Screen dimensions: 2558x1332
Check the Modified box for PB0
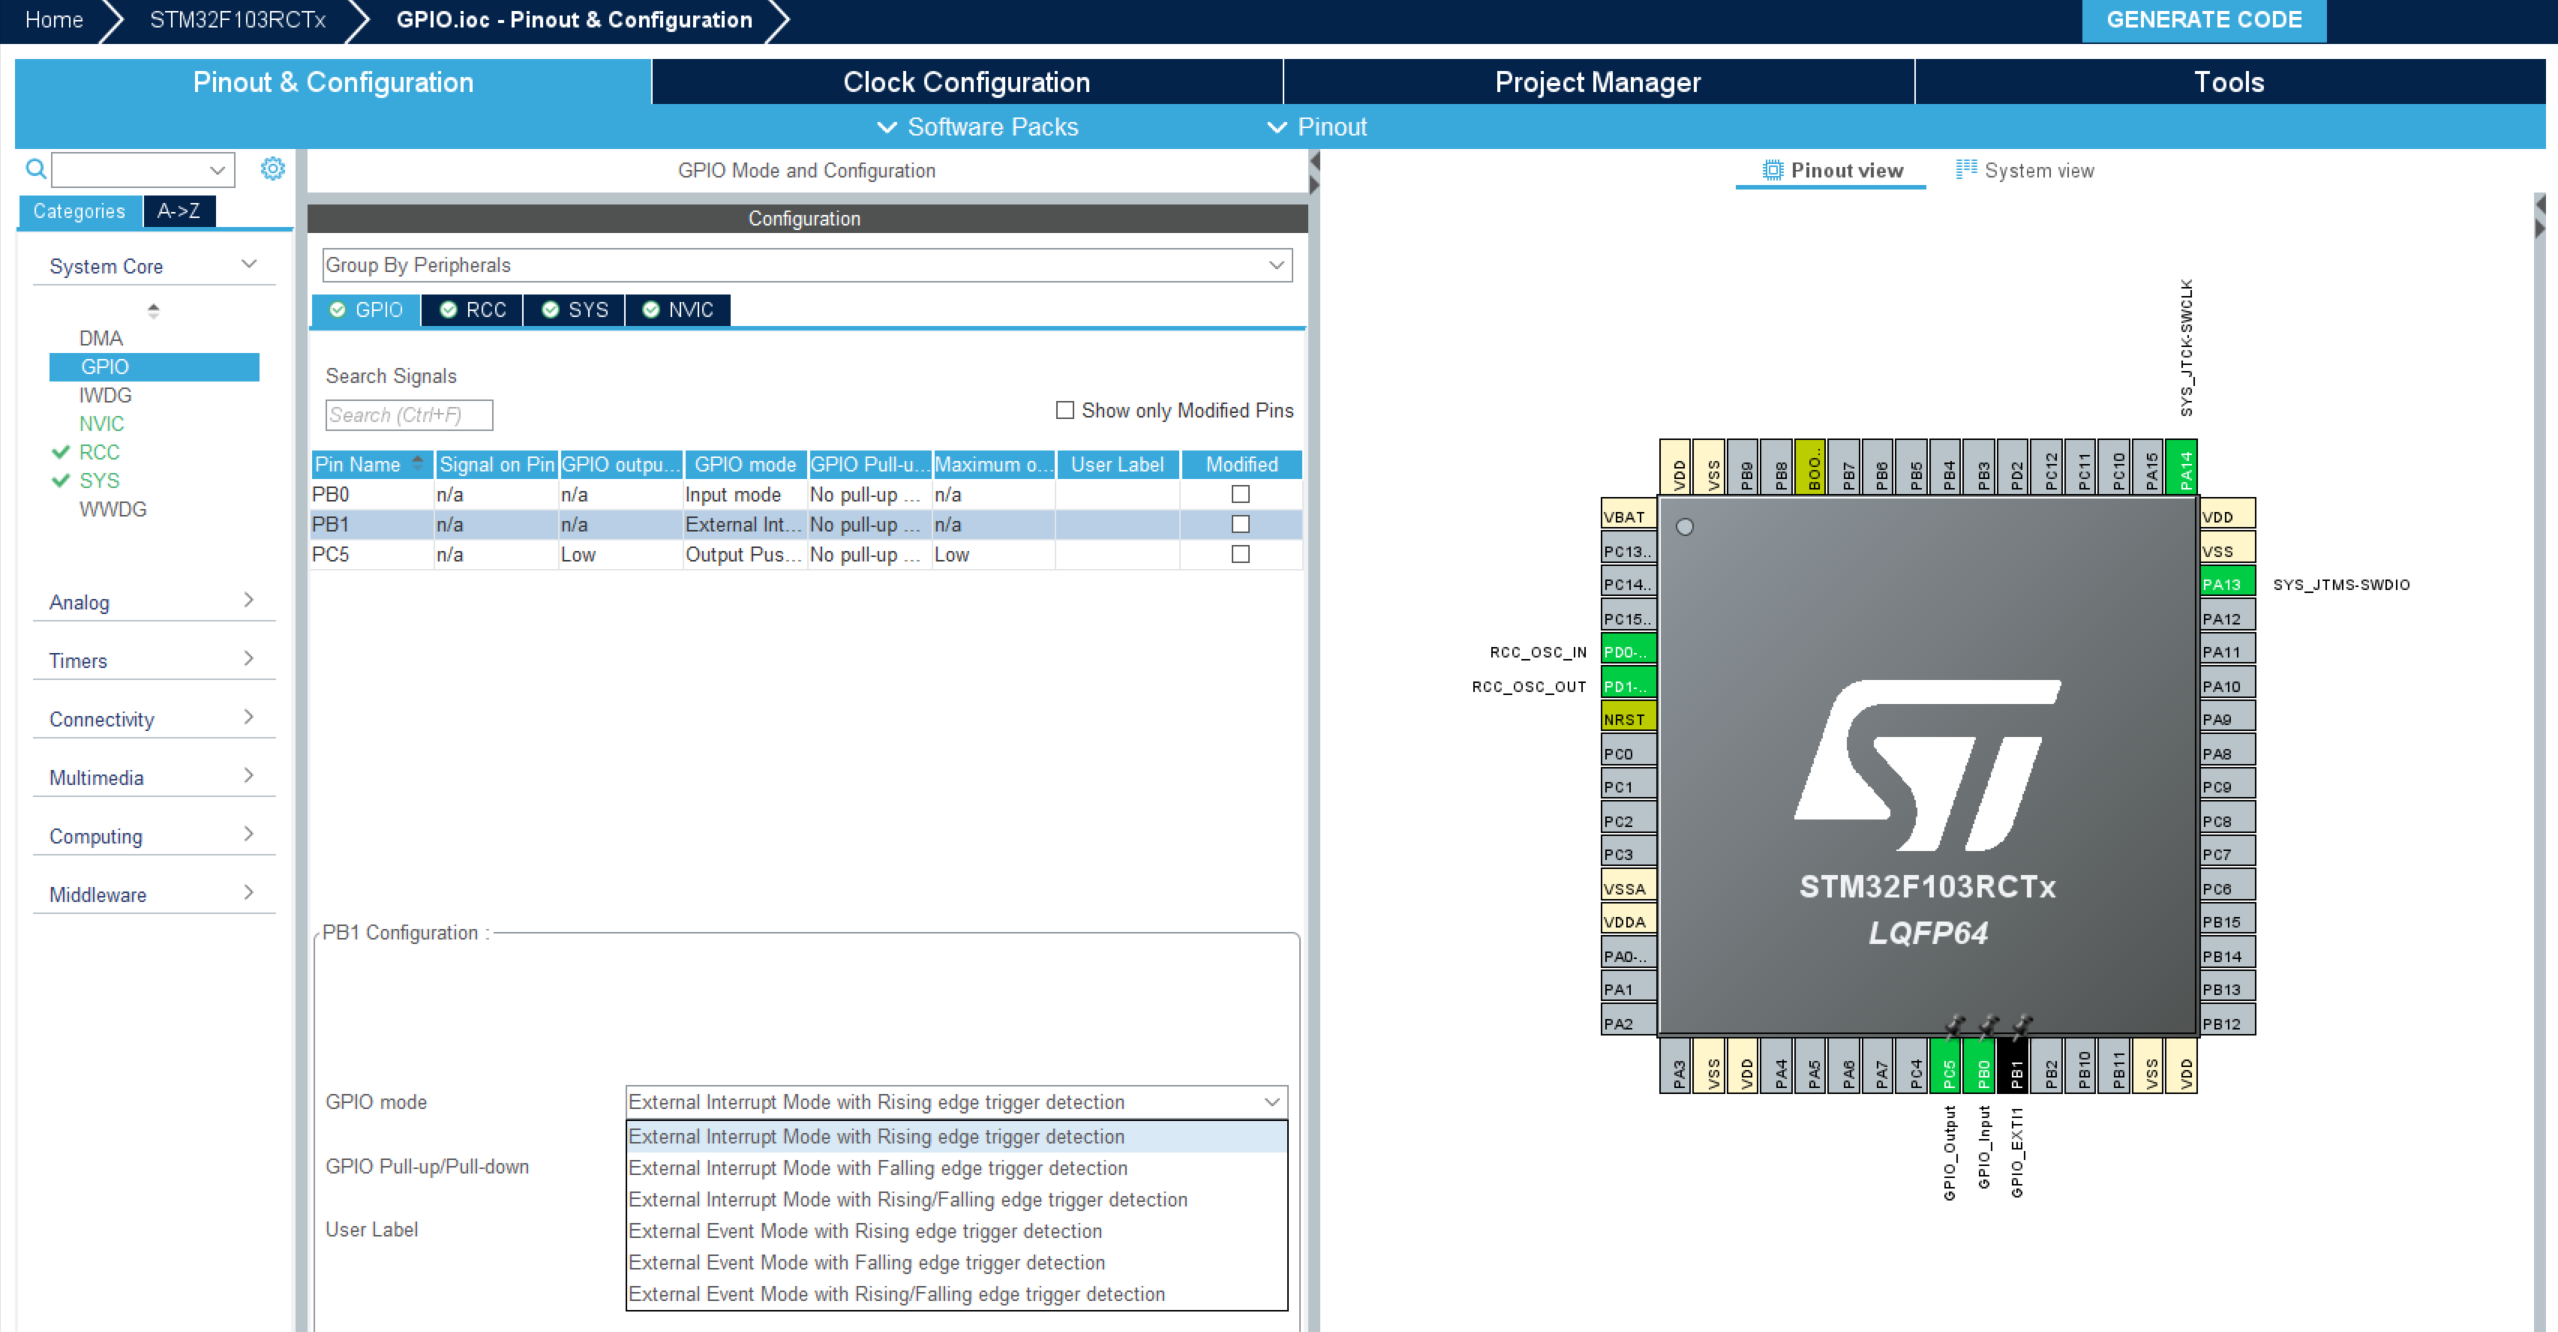point(1240,494)
